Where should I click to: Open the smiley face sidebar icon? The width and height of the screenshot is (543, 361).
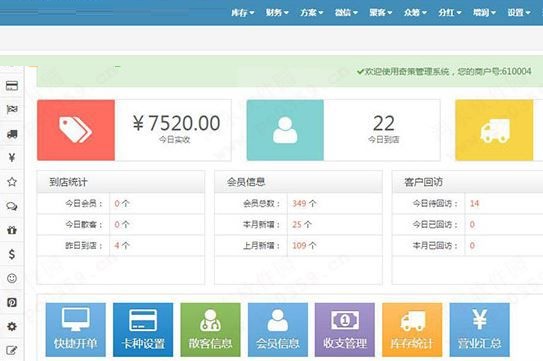(12, 278)
